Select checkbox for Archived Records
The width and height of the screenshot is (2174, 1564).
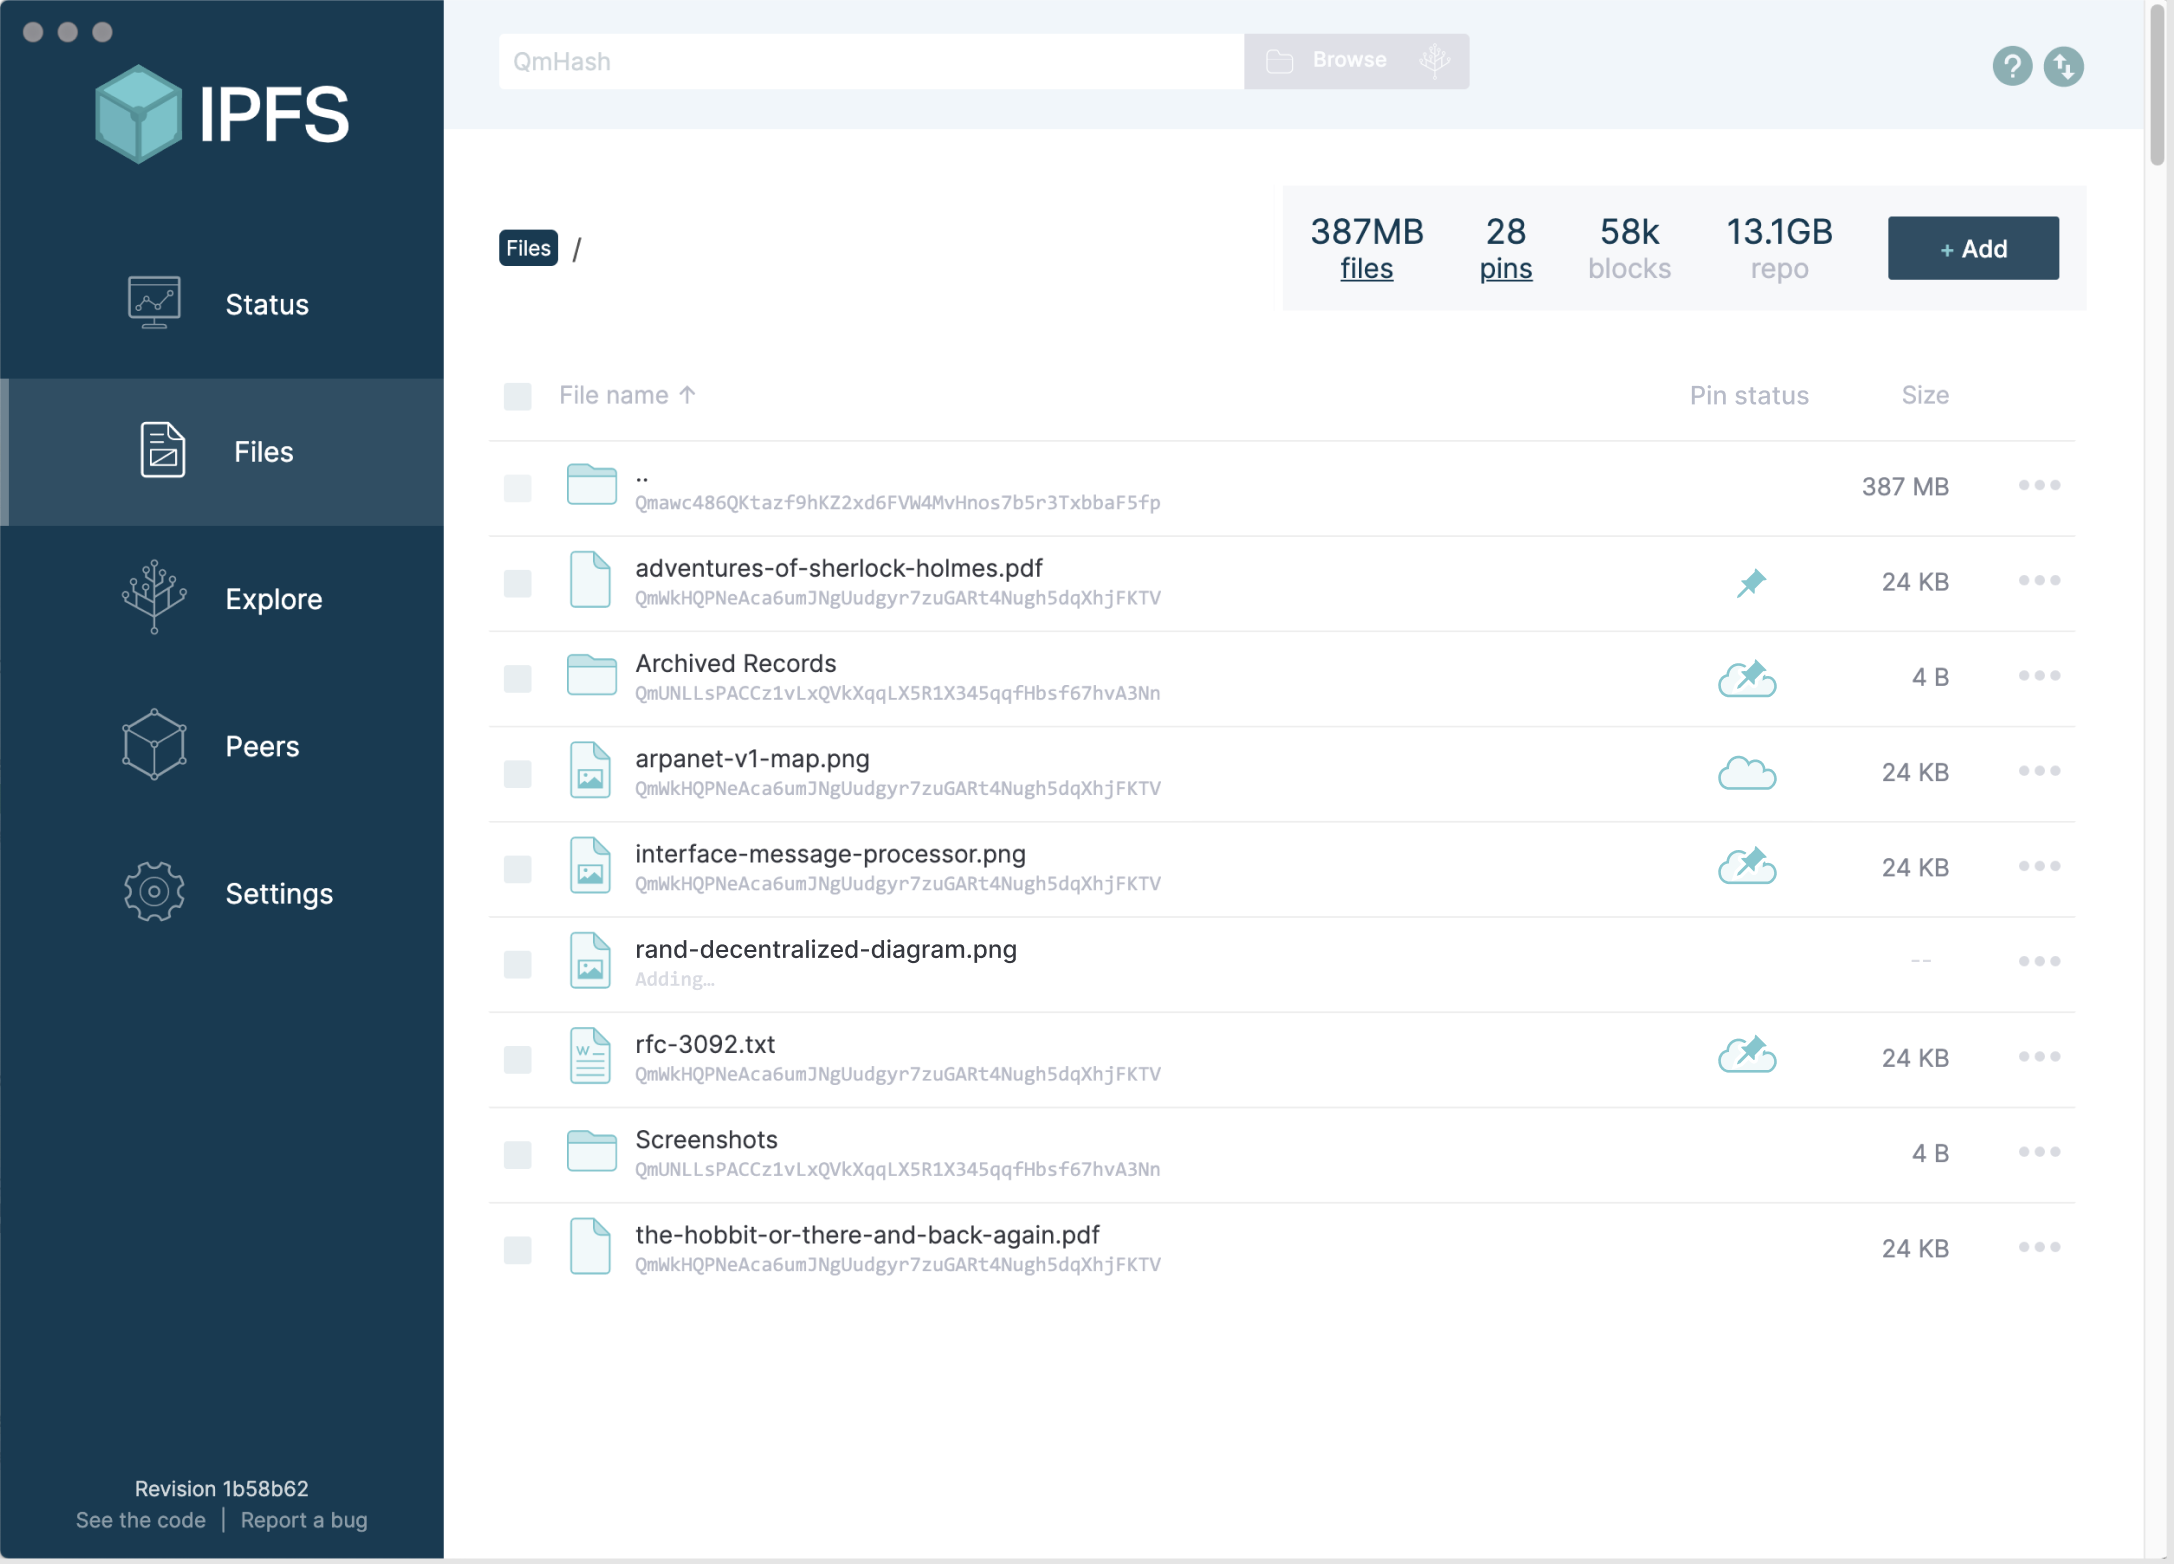tap(517, 679)
